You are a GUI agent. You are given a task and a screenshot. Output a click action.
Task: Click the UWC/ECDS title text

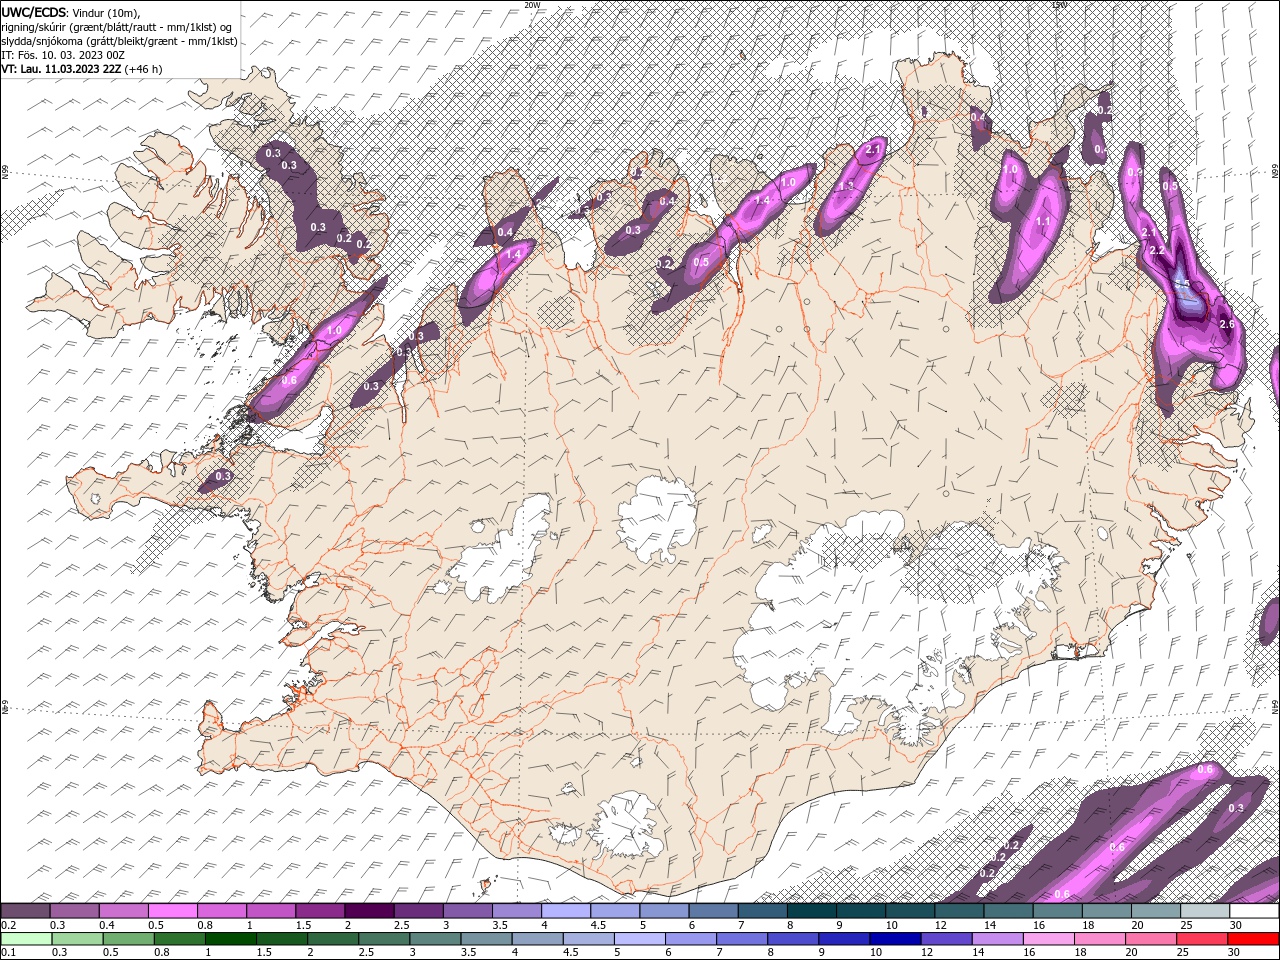35,11
